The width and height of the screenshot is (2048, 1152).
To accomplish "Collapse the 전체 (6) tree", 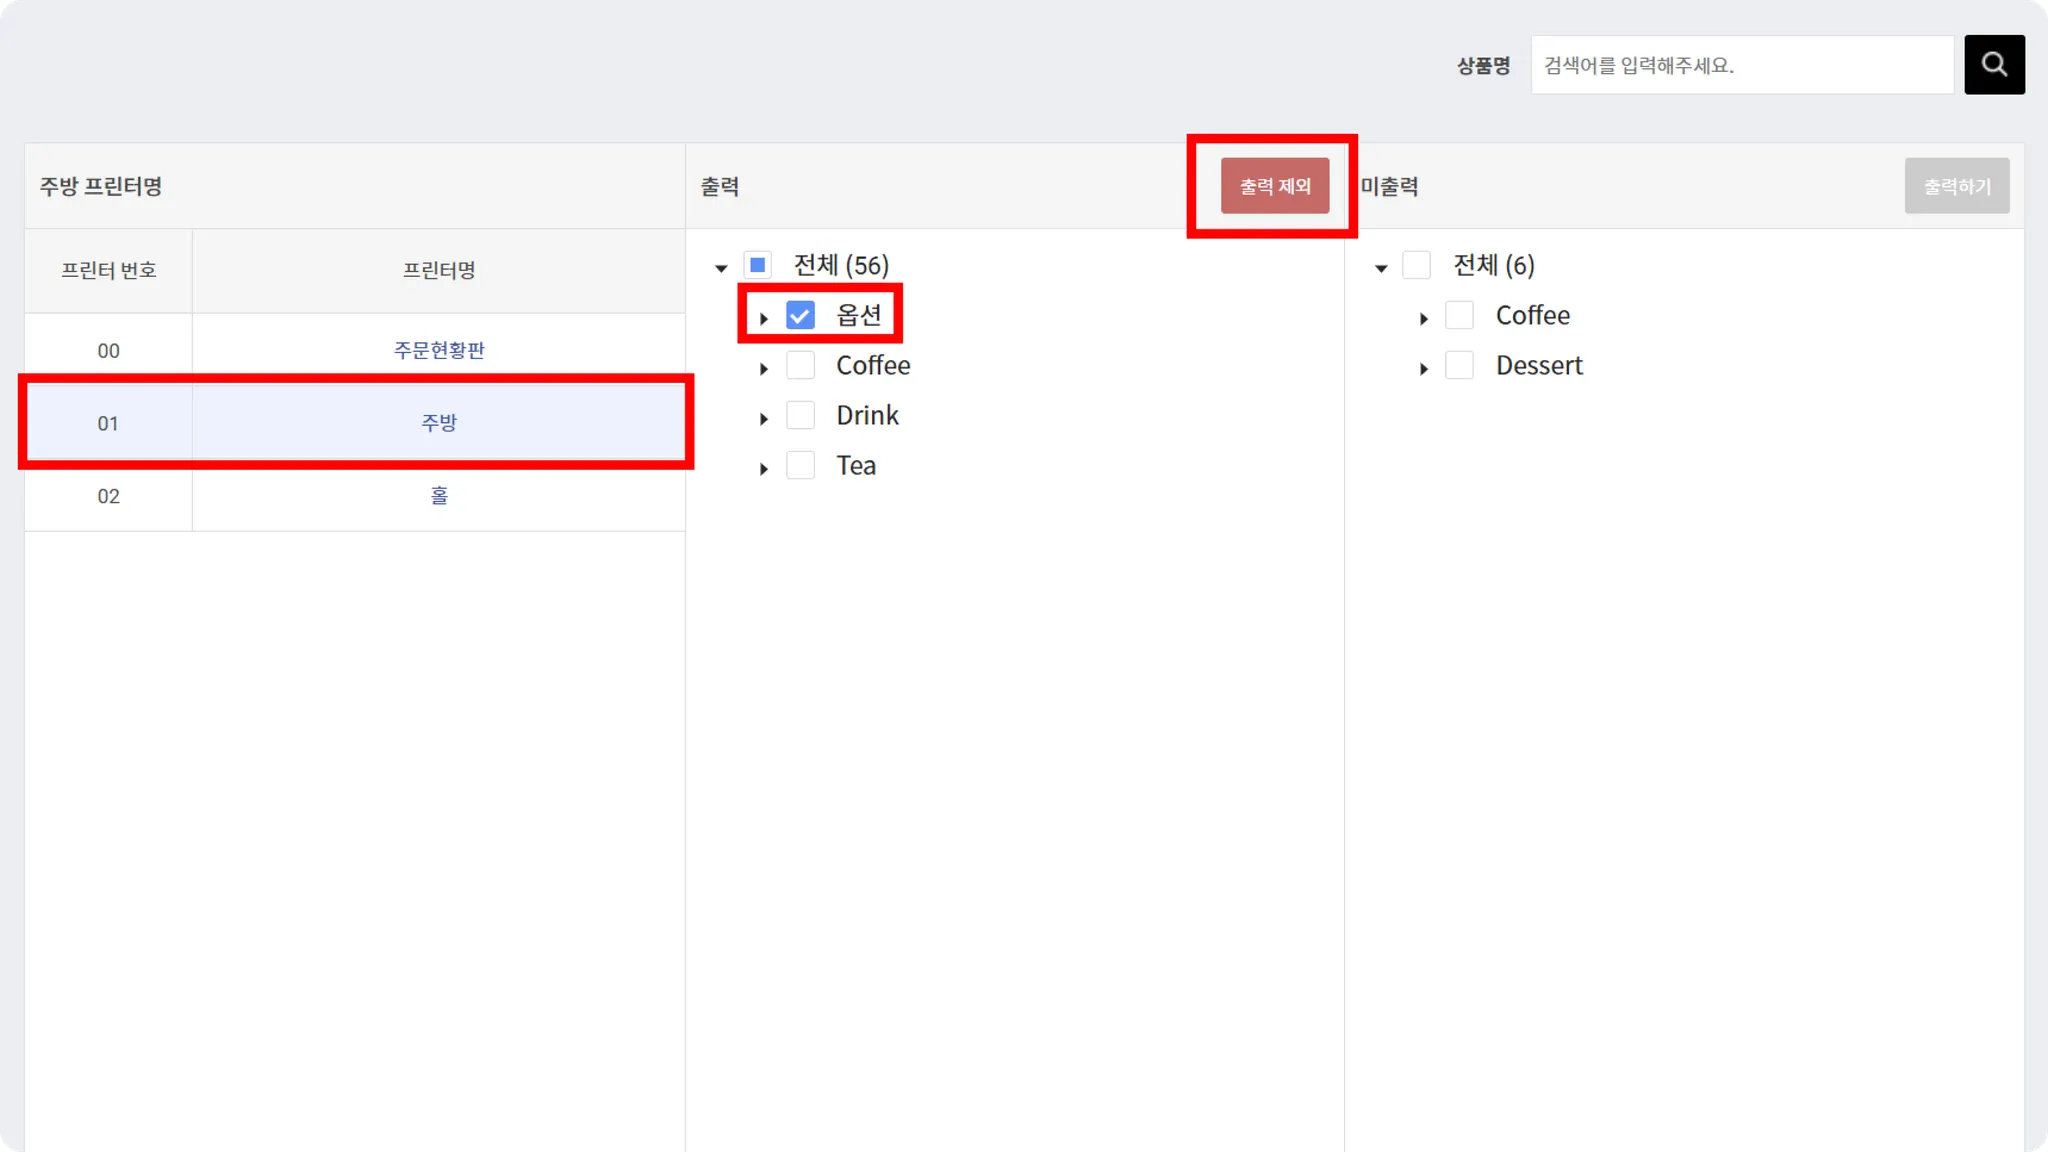I will (x=1381, y=268).
